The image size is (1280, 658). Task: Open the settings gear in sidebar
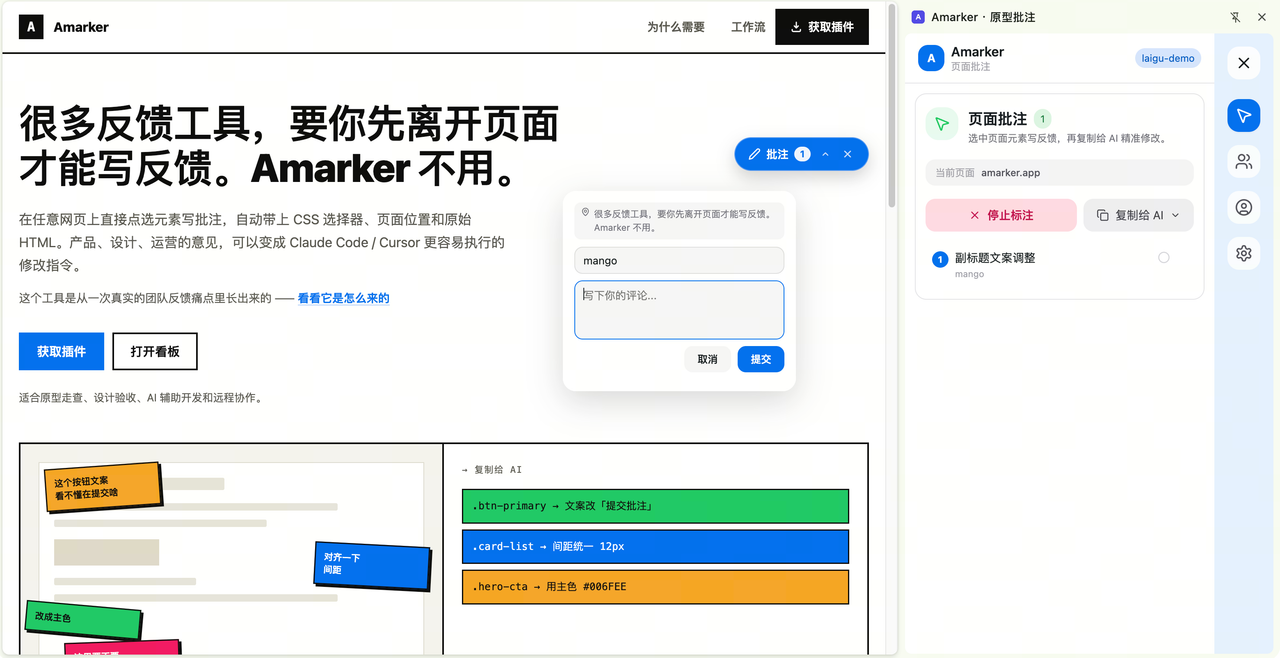(x=1244, y=254)
